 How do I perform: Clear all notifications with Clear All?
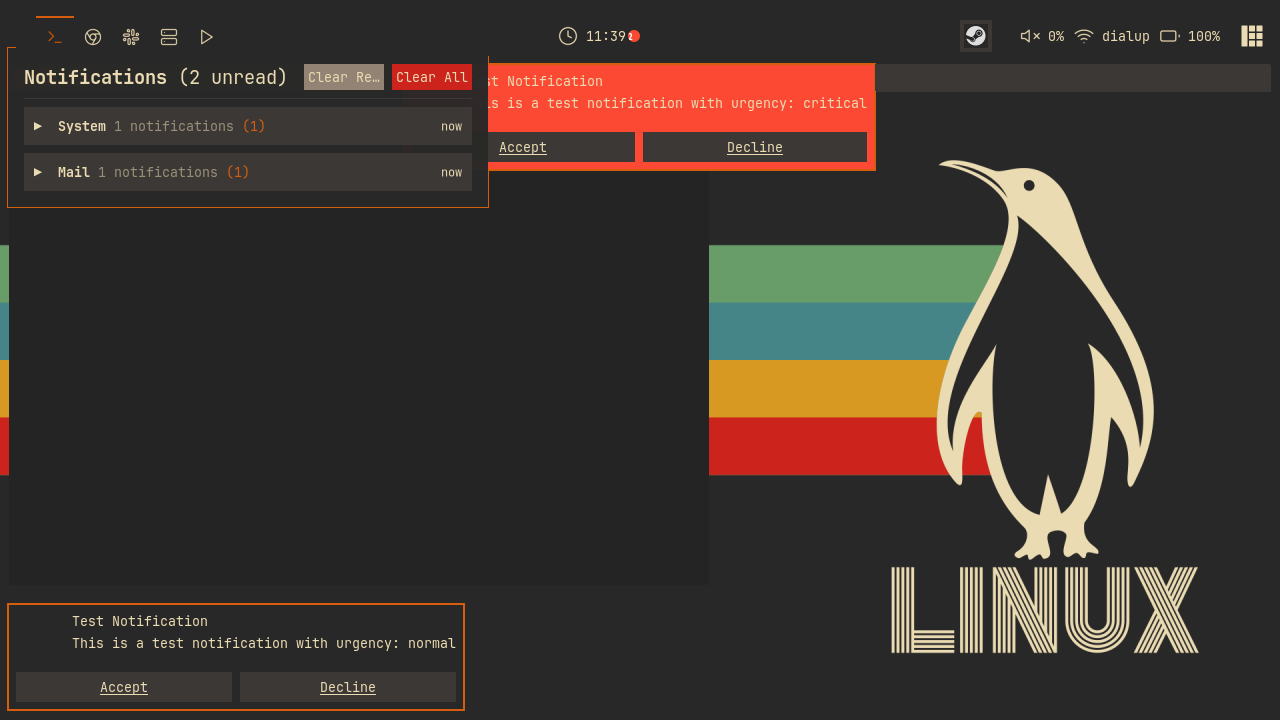click(x=432, y=77)
